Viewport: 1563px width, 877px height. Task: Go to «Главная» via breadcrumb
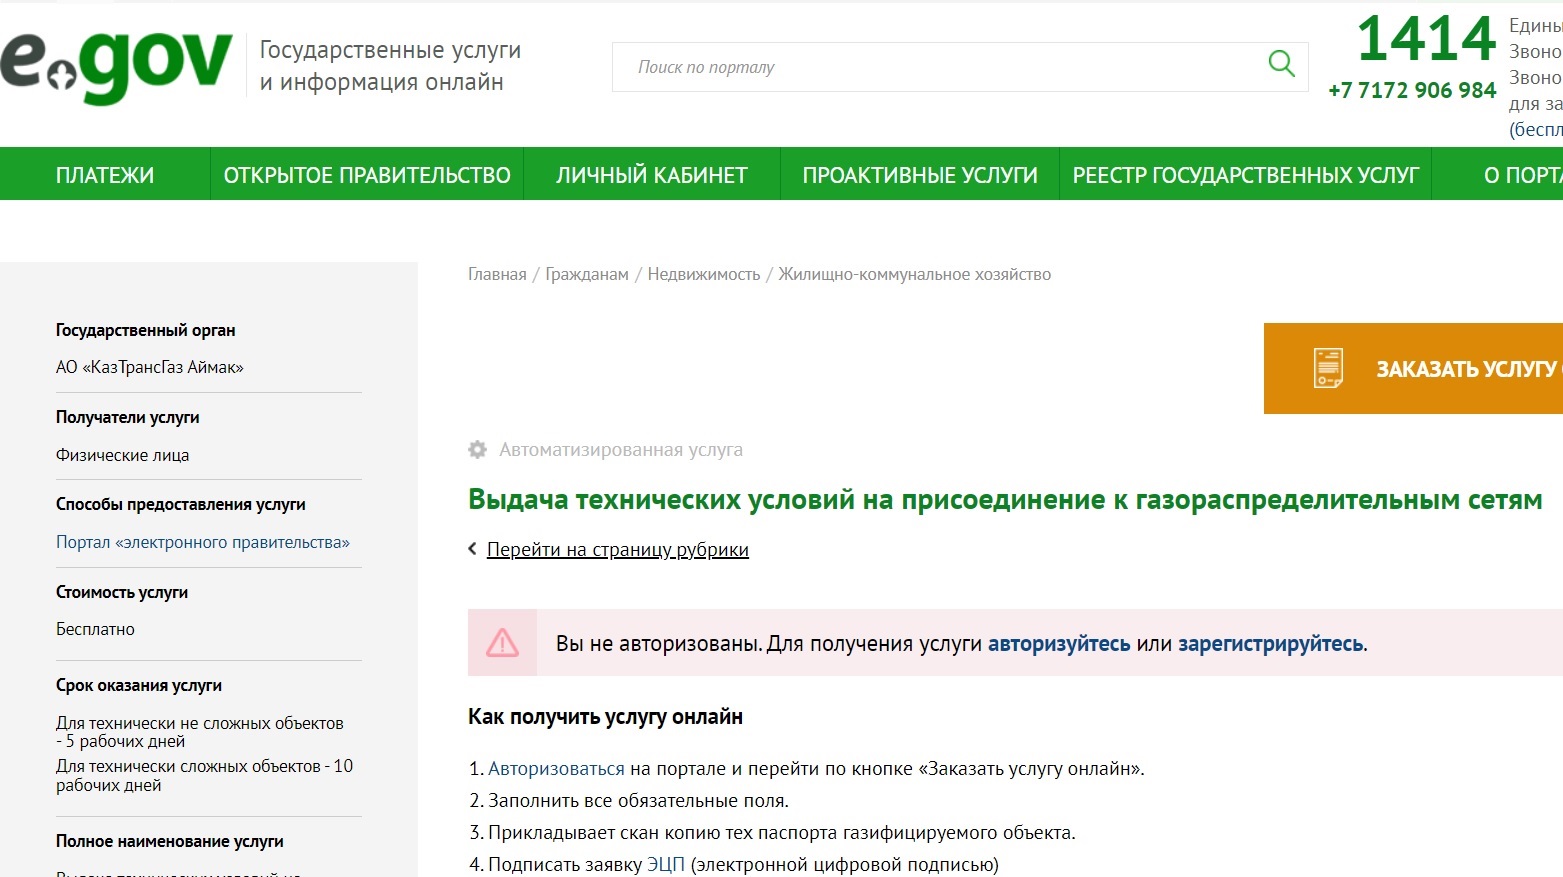coord(495,273)
